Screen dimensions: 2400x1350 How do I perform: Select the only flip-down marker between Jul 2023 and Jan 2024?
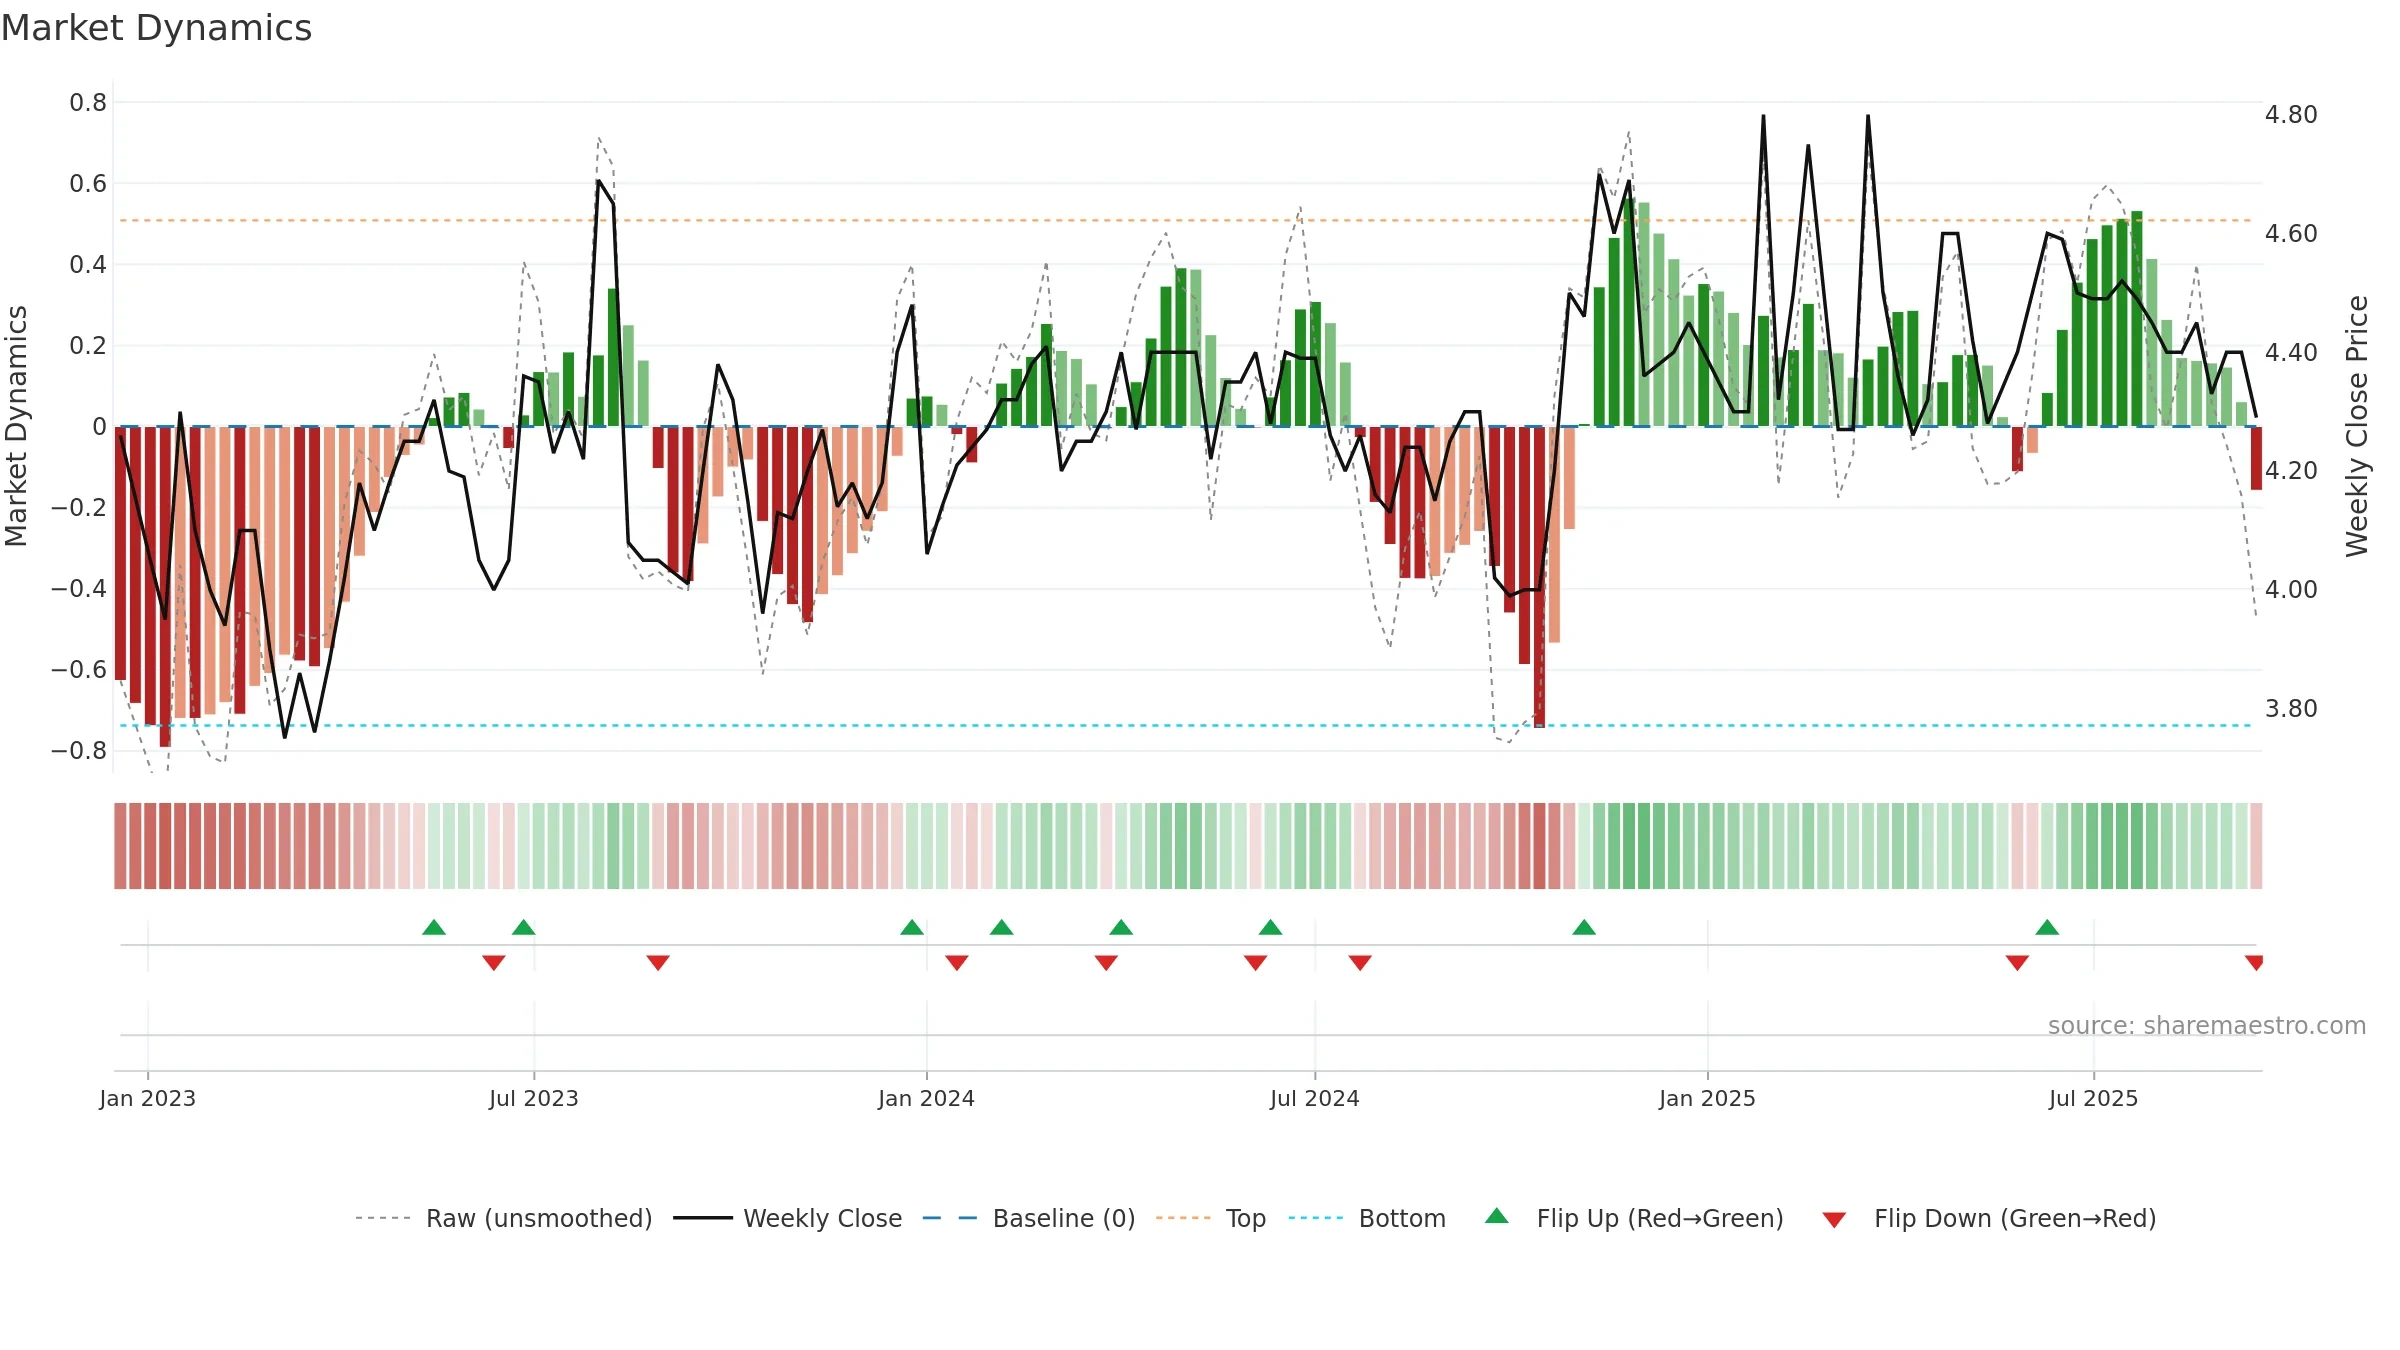point(658,962)
